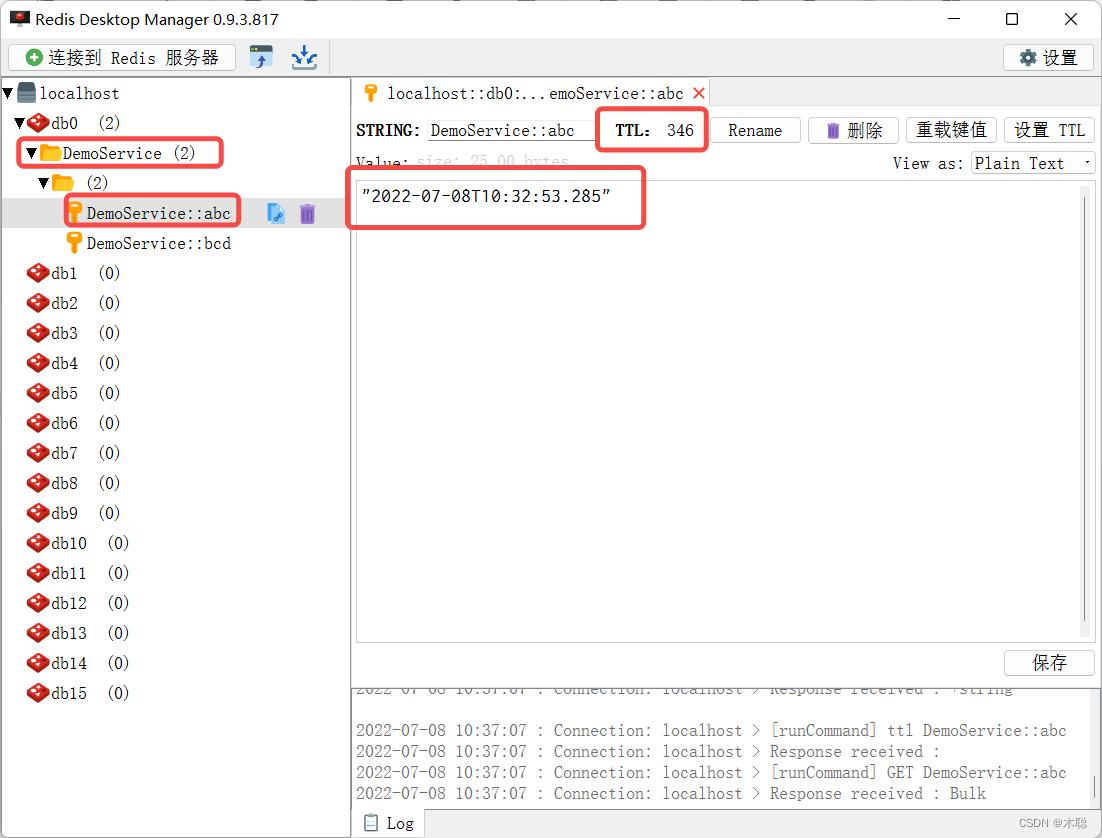Click the delete key button with trash icon

pos(853,130)
